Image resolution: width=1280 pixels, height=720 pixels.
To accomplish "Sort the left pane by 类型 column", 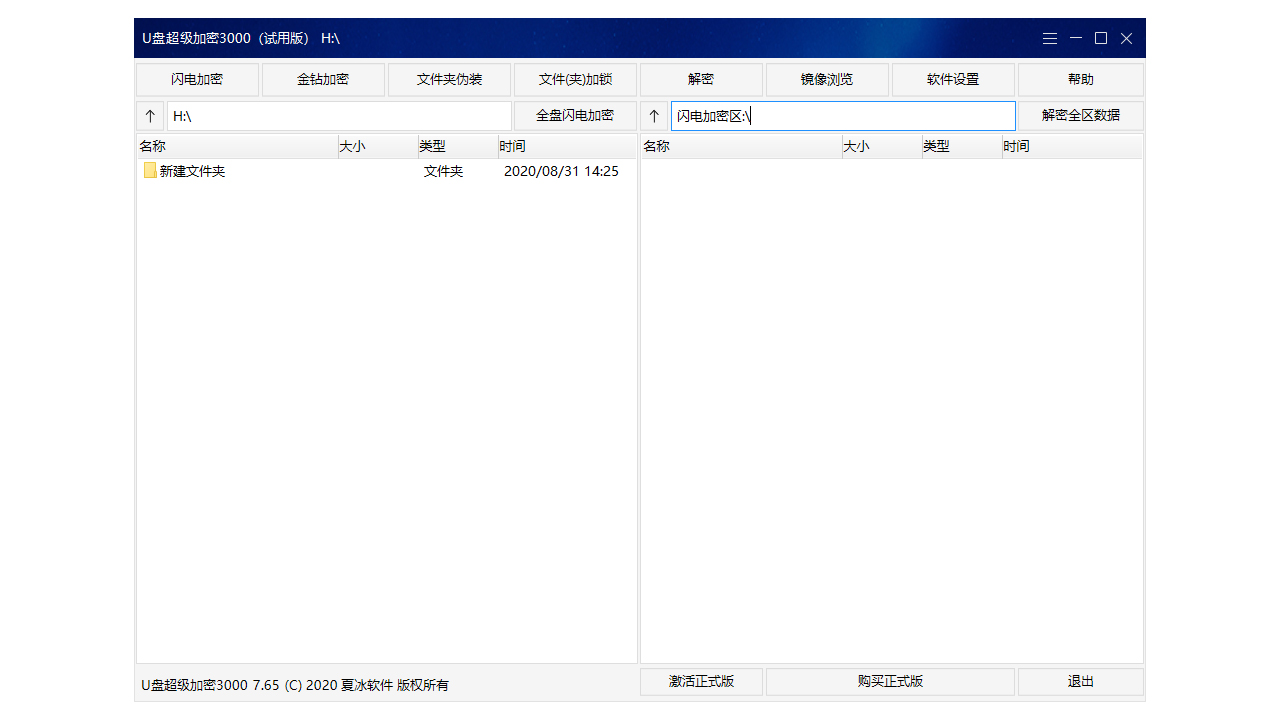I will click(x=458, y=147).
